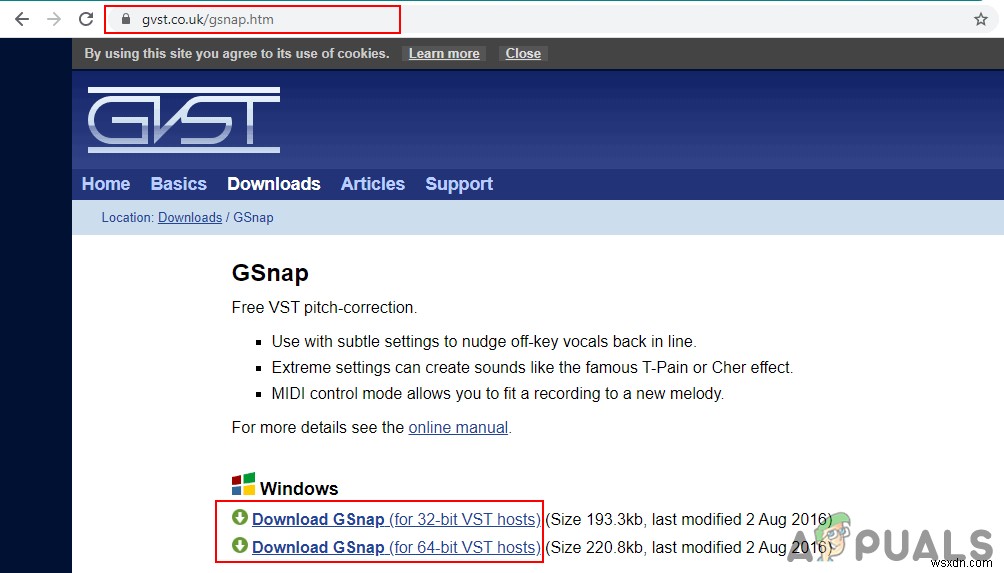Open the online manual link
Image resolution: width=1004 pixels, height=573 pixels.
click(x=458, y=427)
